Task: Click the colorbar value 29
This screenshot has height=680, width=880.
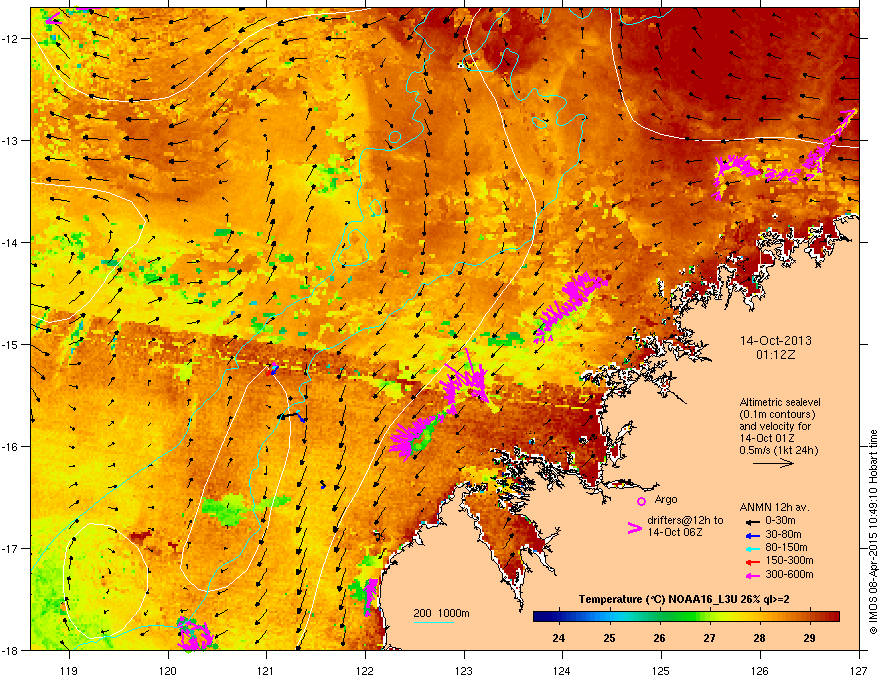Action: click(809, 638)
